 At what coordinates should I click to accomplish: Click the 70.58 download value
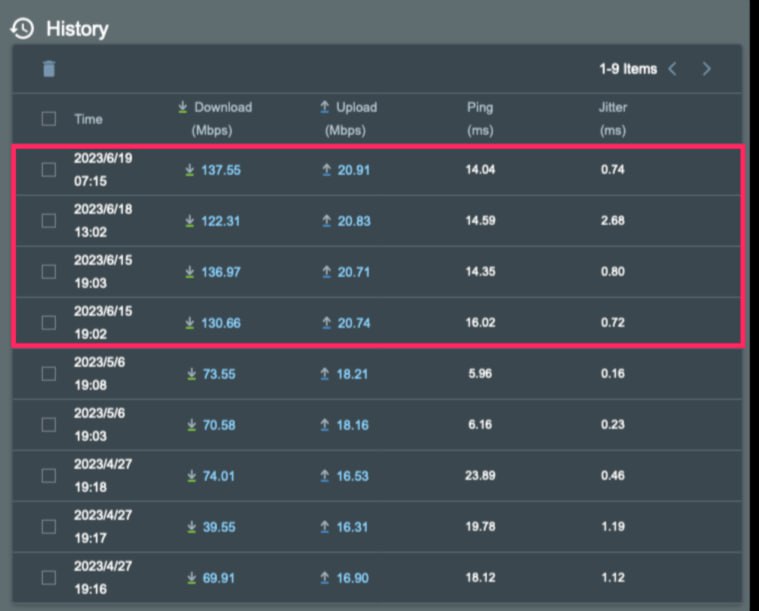[219, 425]
